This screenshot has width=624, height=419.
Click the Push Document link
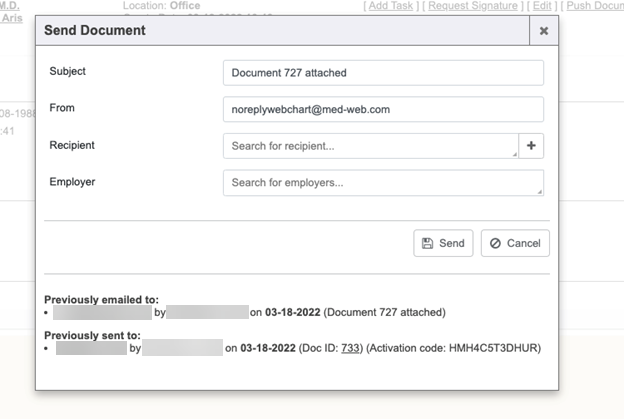pyautogui.click(x=594, y=6)
